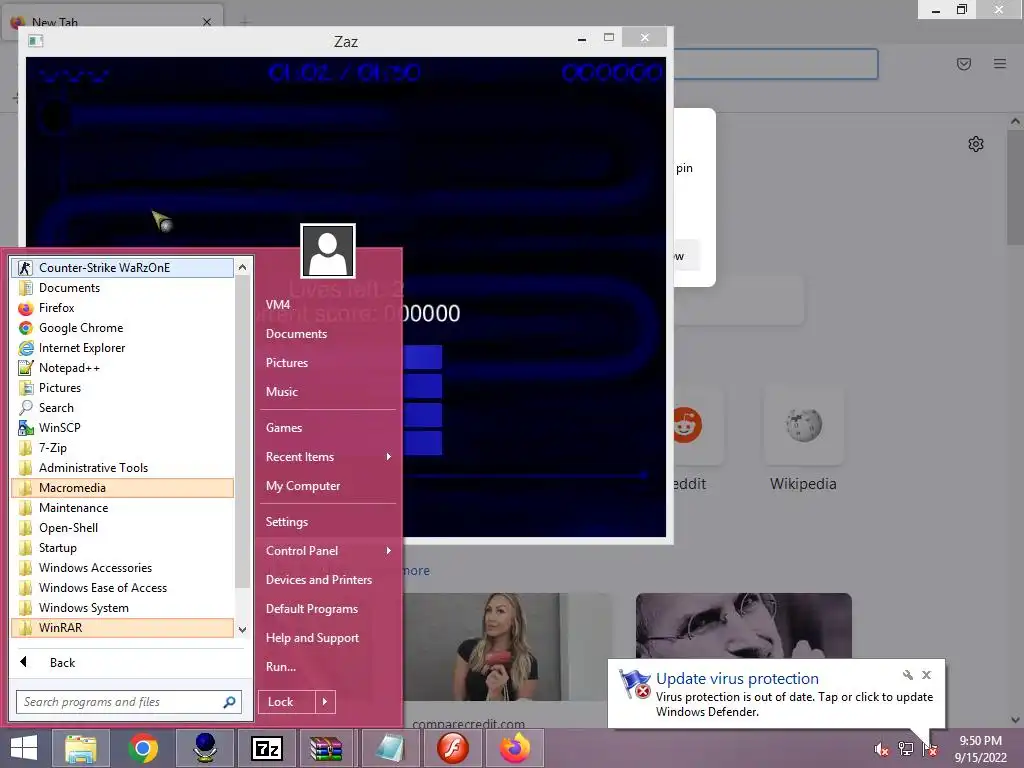Expand the 7-Zip program folder
Viewport: 1024px width, 768px height.
(122, 448)
